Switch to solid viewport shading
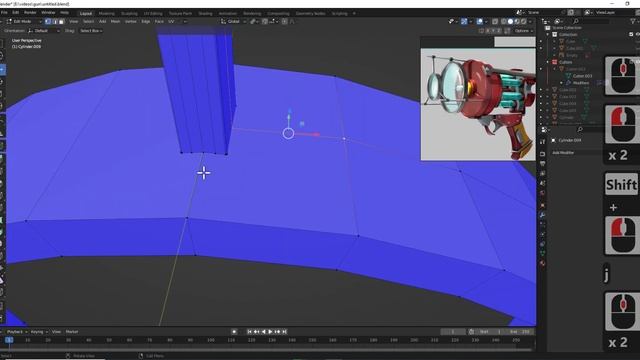The width and height of the screenshot is (640, 360). [x=510, y=21]
